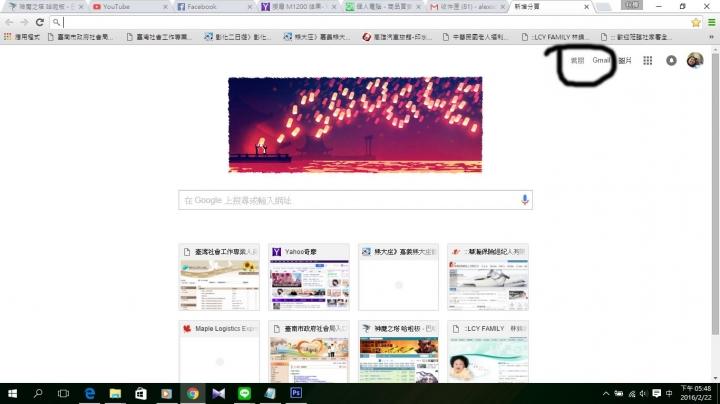Open the thumbnail with heart-shaped banner

pos(309,351)
